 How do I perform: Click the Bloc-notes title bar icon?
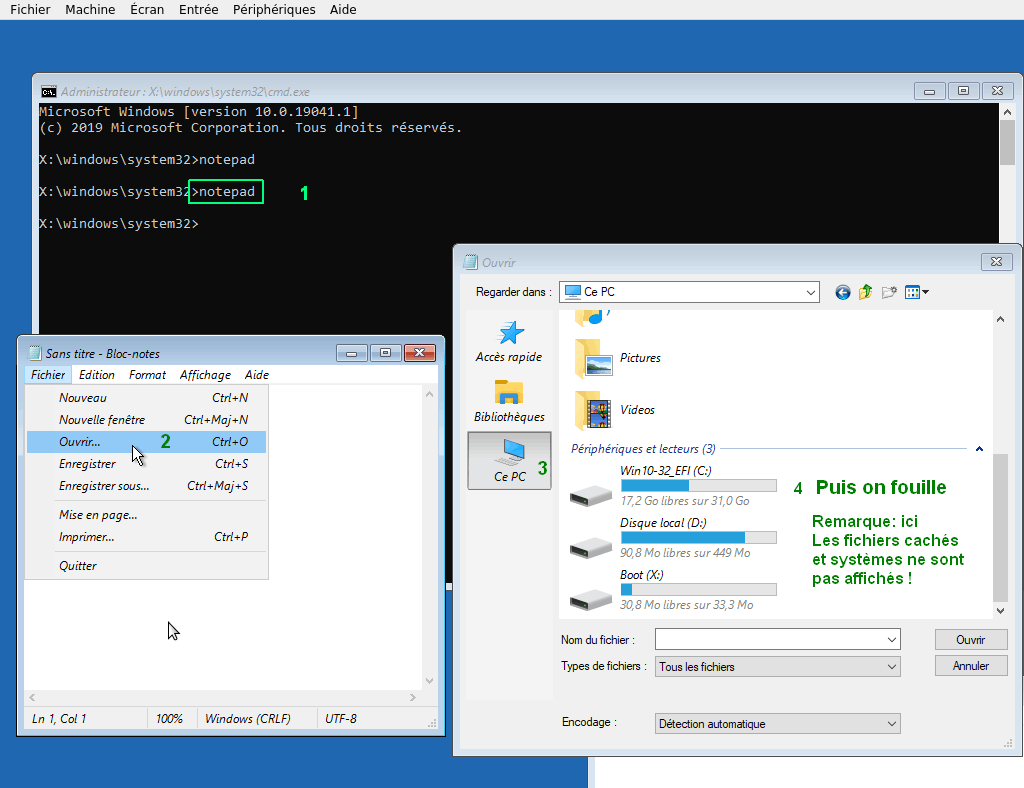tap(35, 353)
